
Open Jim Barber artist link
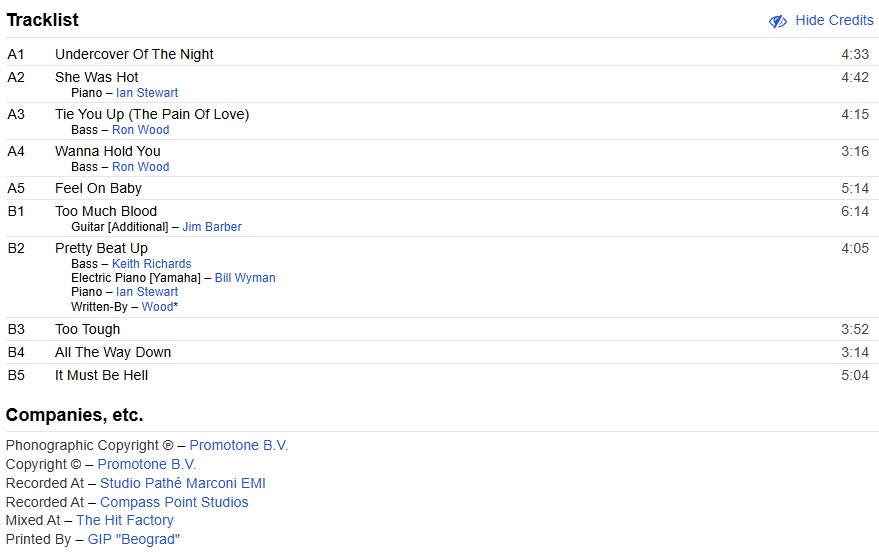point(212,227)
